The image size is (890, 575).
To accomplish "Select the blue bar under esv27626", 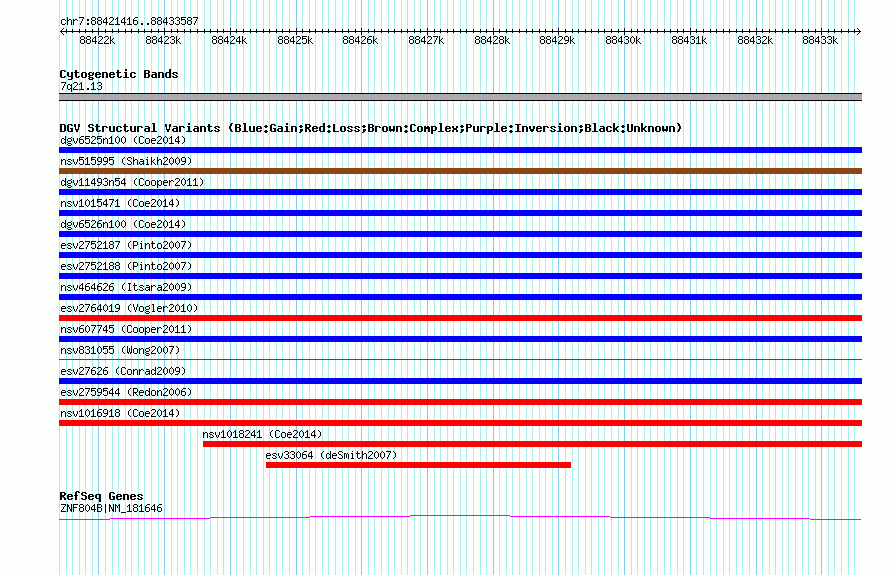I will [x=460, y=381].
